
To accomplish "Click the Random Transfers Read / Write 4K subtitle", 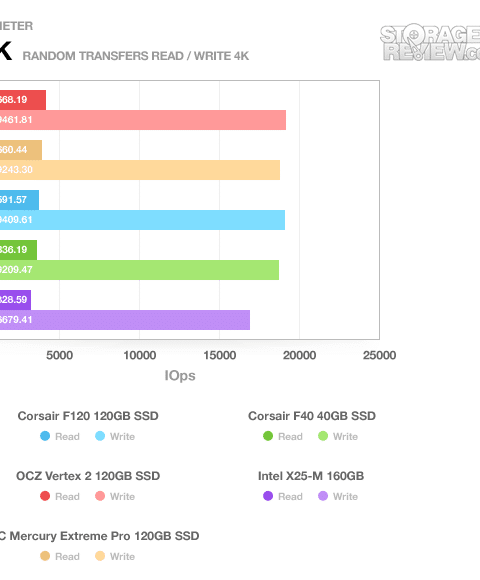I will 136,56.
